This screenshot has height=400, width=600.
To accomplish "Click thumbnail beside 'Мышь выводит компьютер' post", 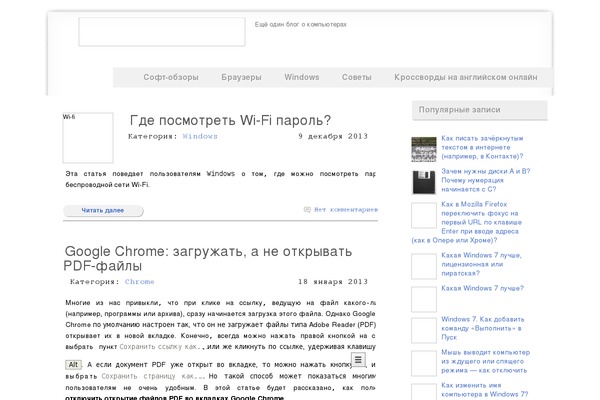I will click(424, 363).
